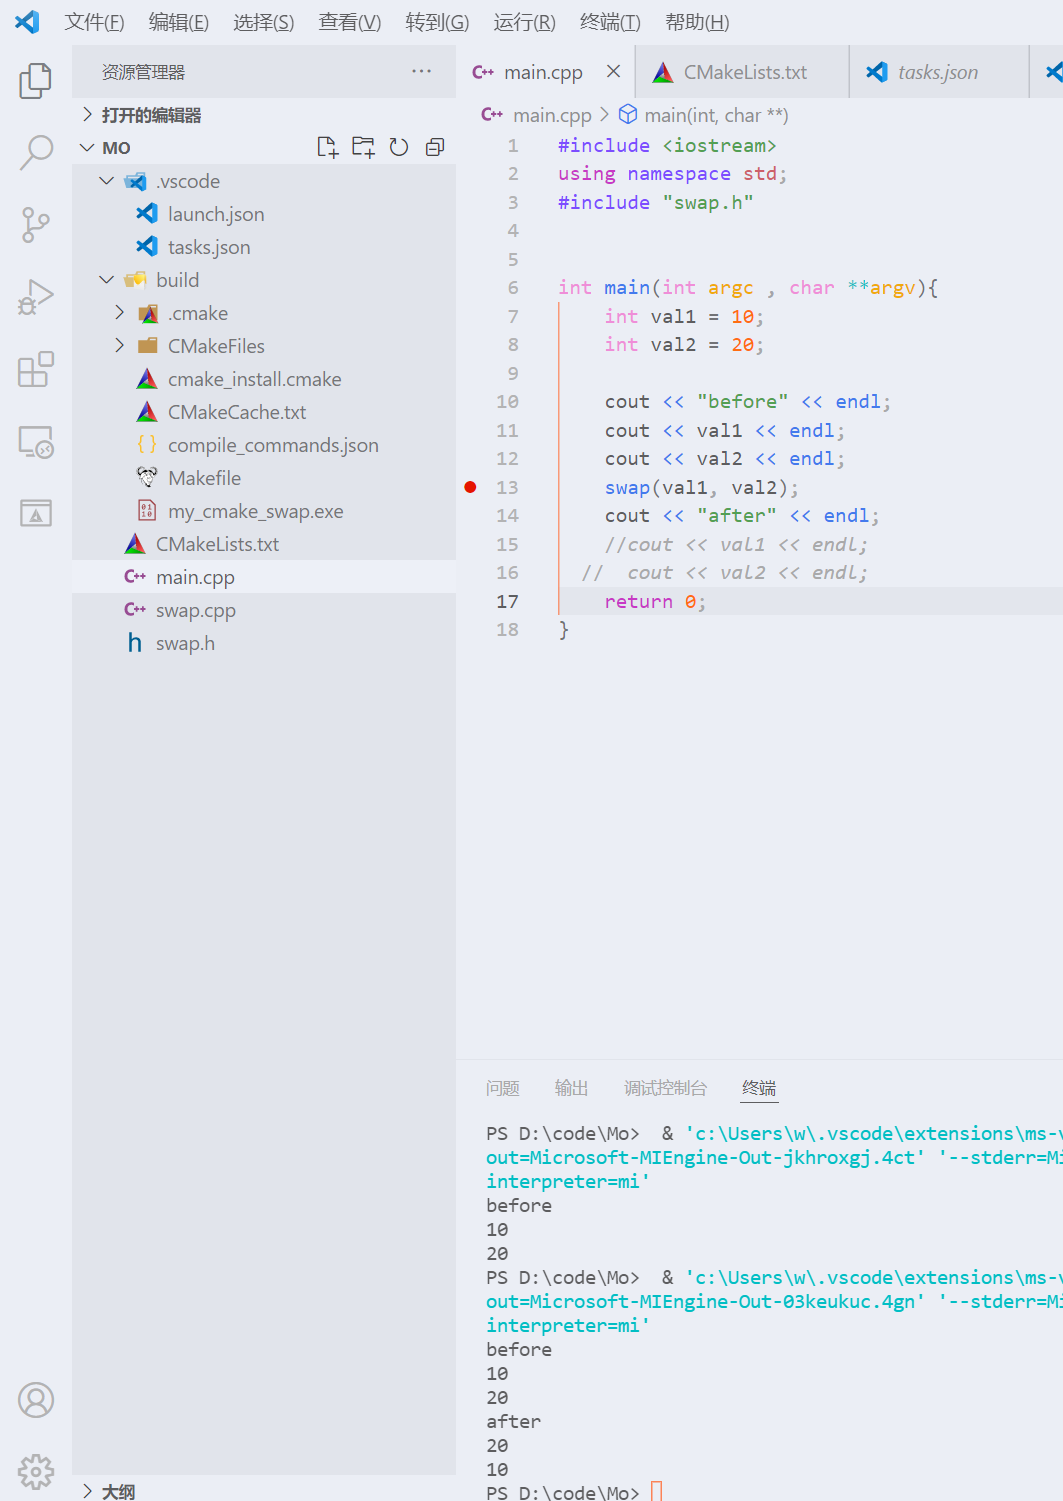Open tasks.json in the explorer tree
This screenshot has width=1063, height=1501.
point(264,247)
